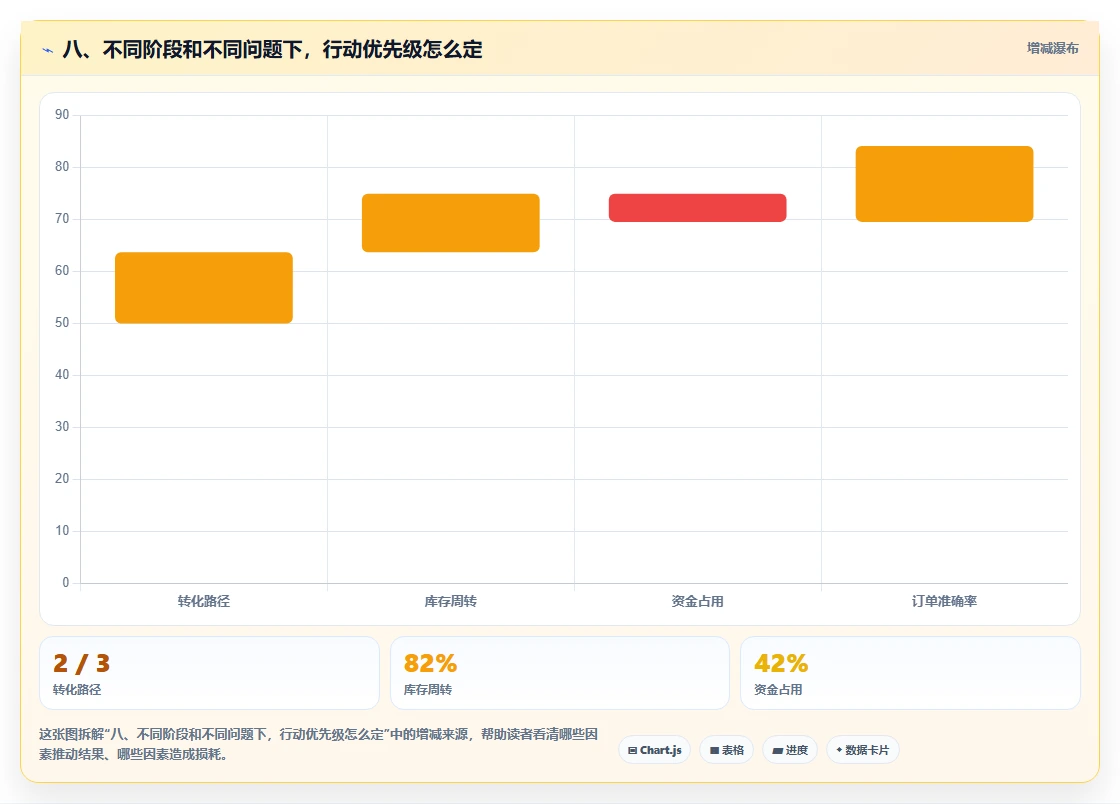Click the 资金占用 x-axis label
This screenshot has width=1120, height=804.
698,601
